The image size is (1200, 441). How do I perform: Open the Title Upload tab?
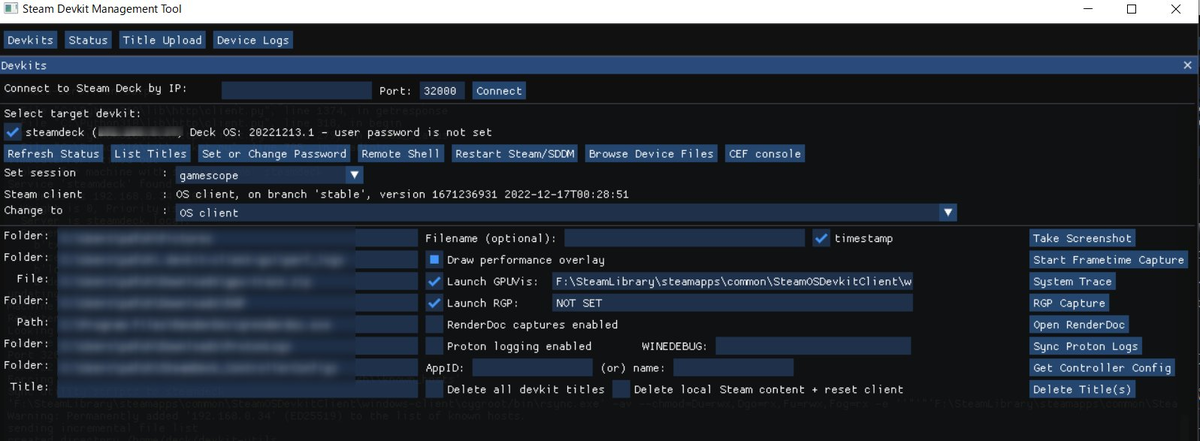[162, 40]
